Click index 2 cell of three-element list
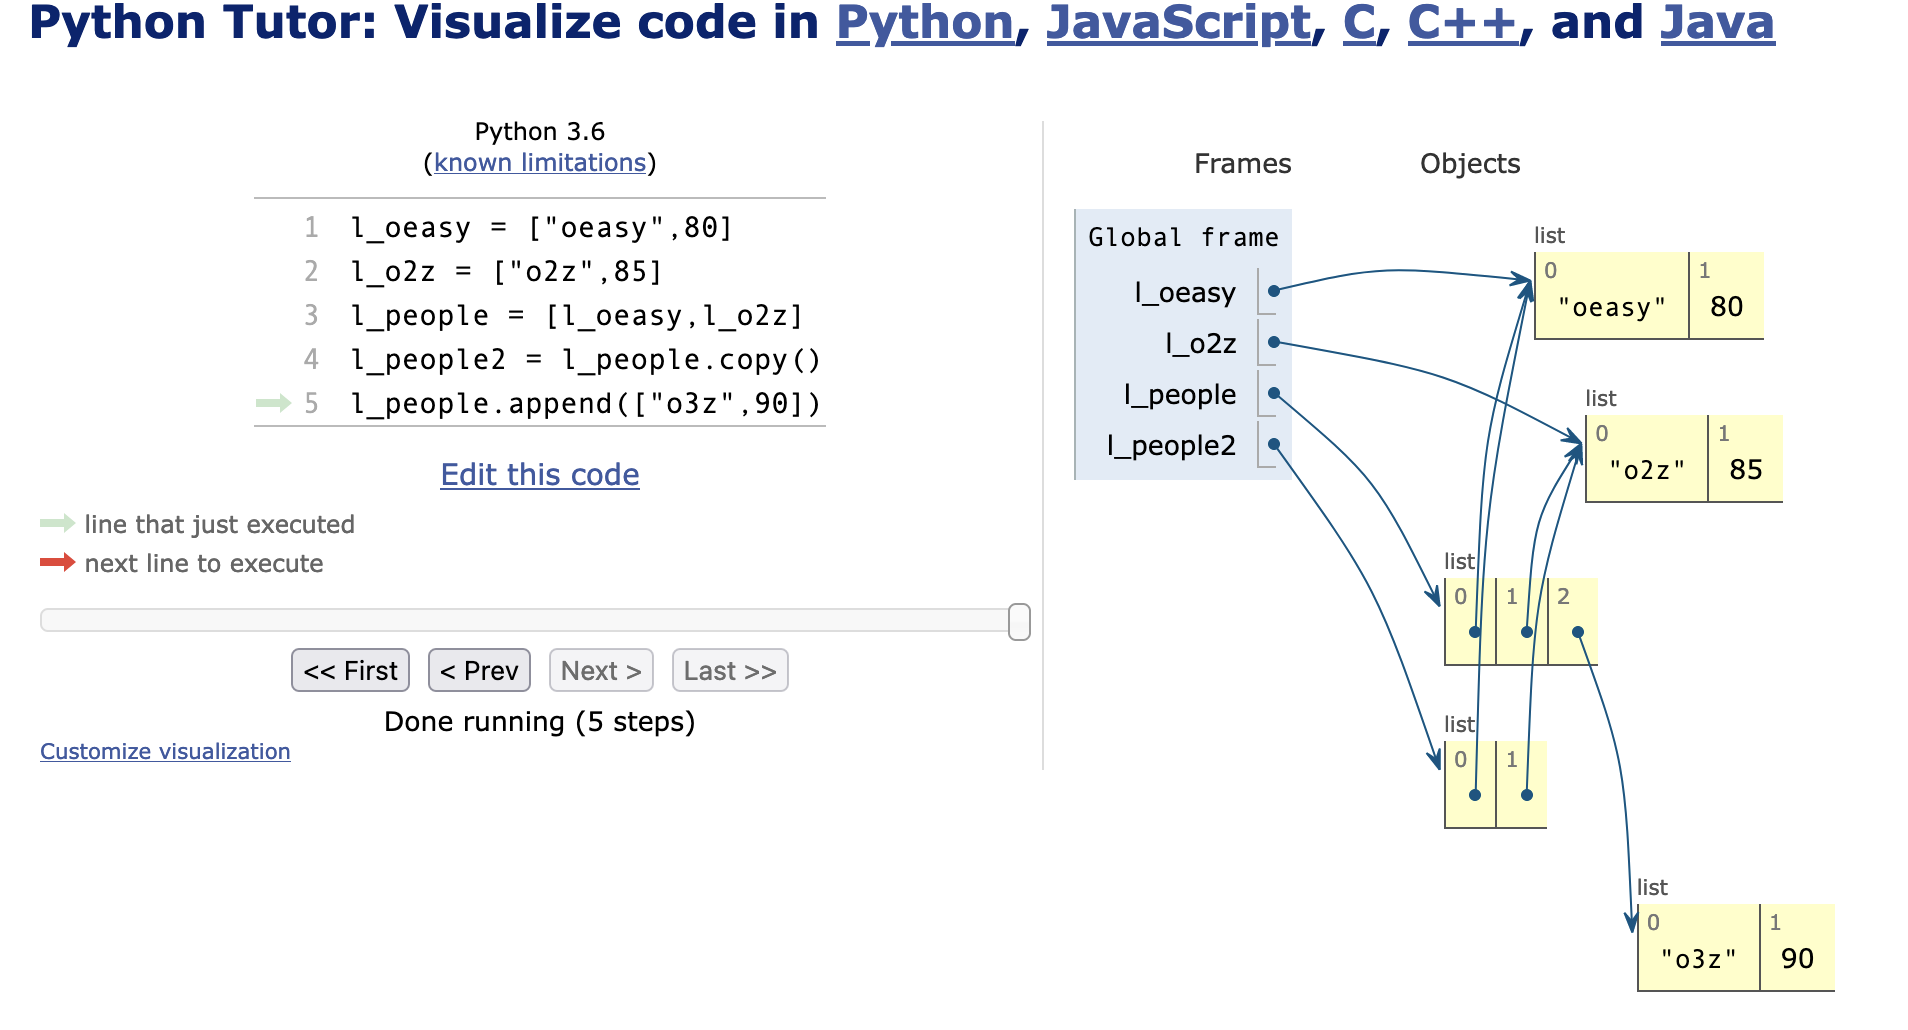 1572,621
